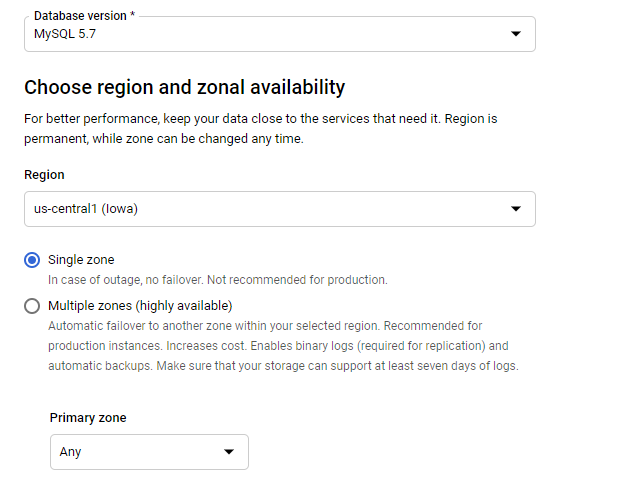Click 'In case of outage, no failover' text
This screenshot has width=624, height=485.
tap(217, 280)
